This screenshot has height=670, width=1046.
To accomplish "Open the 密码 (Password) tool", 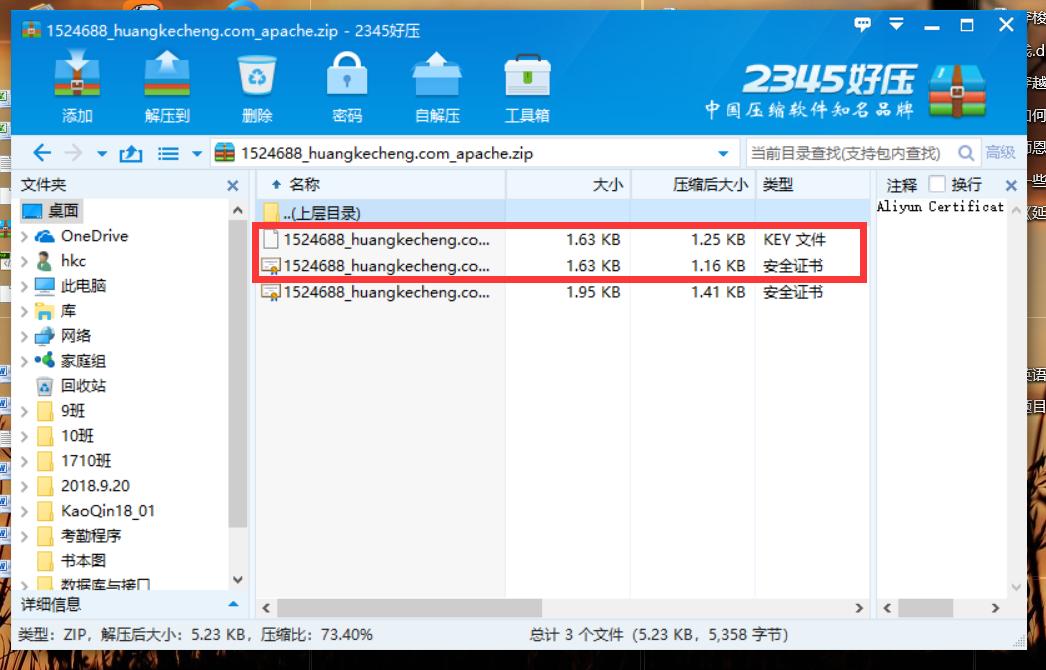I will [x=346, y=80].
